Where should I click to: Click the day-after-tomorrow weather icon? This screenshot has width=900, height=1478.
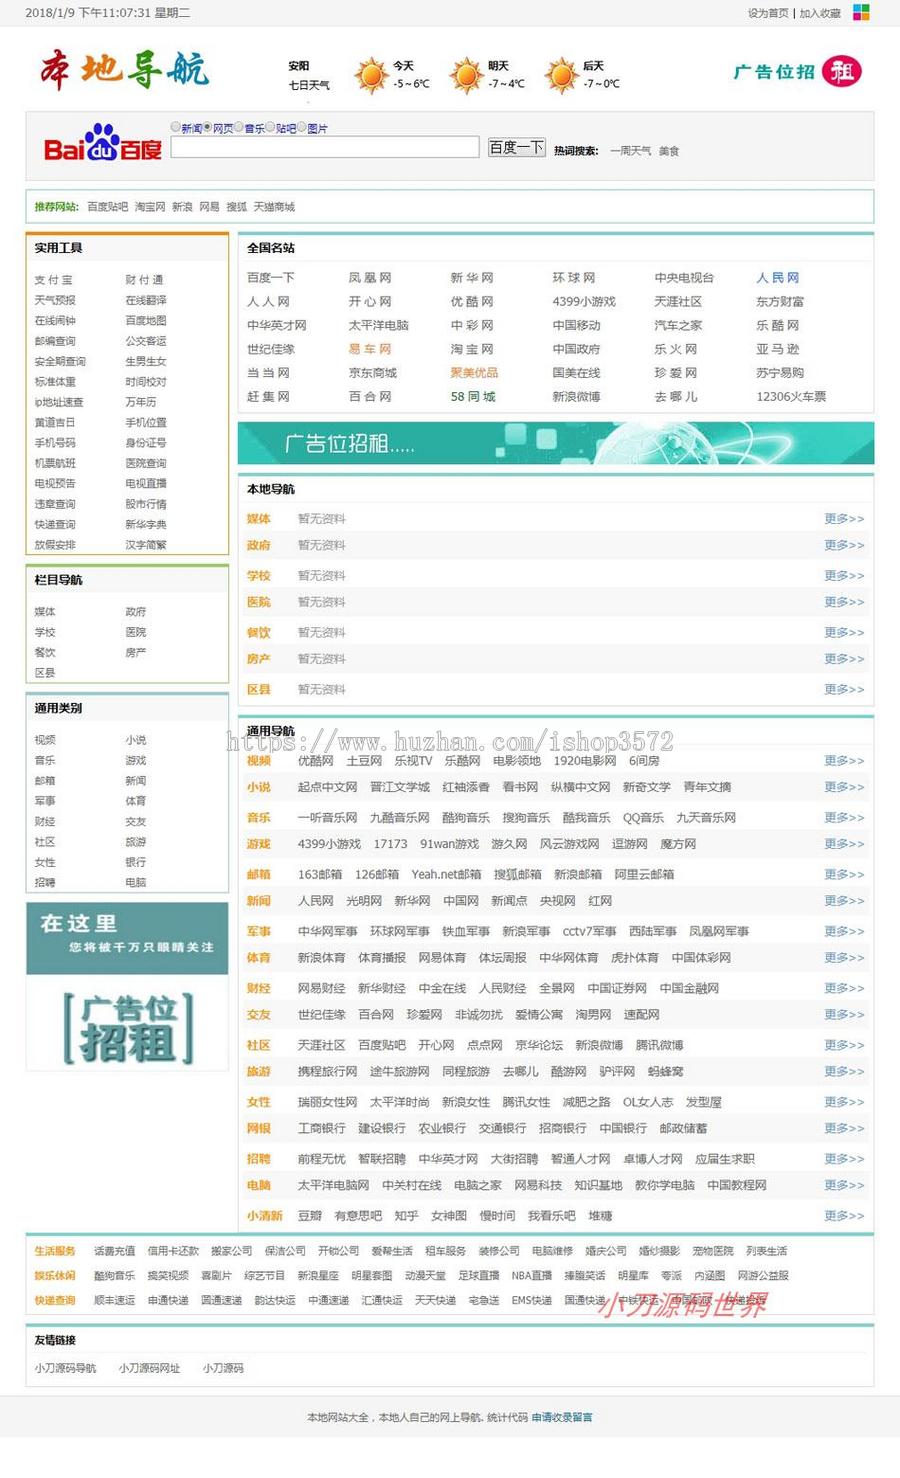click(x=560, y=74)
